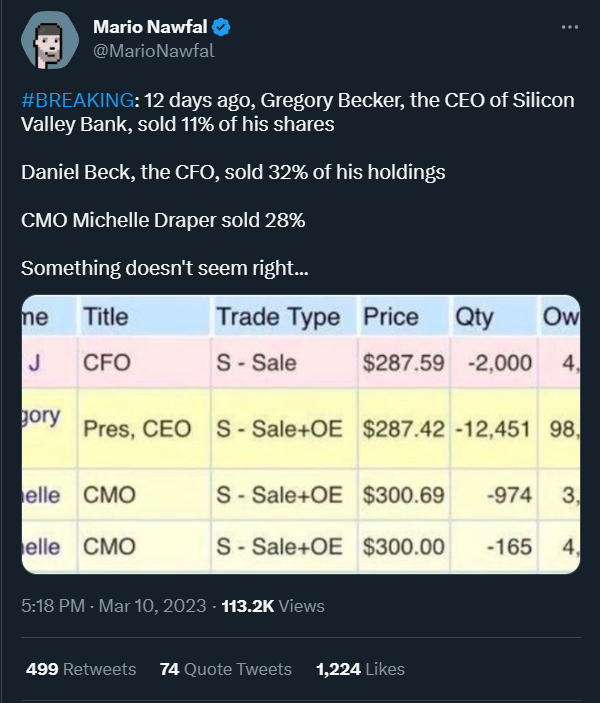The height and width of the screenshot is (703, 600).
Task: Click the $287.59 price cell in image
Action: point(403,362)
